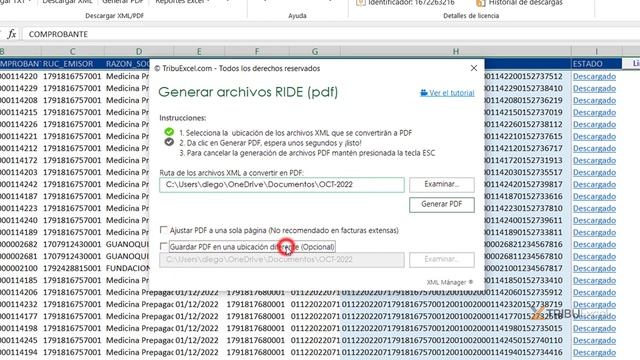Open Descargado link for key ending 0152735912
Screen dimensions: 640x360
click(x=594, y=292)
